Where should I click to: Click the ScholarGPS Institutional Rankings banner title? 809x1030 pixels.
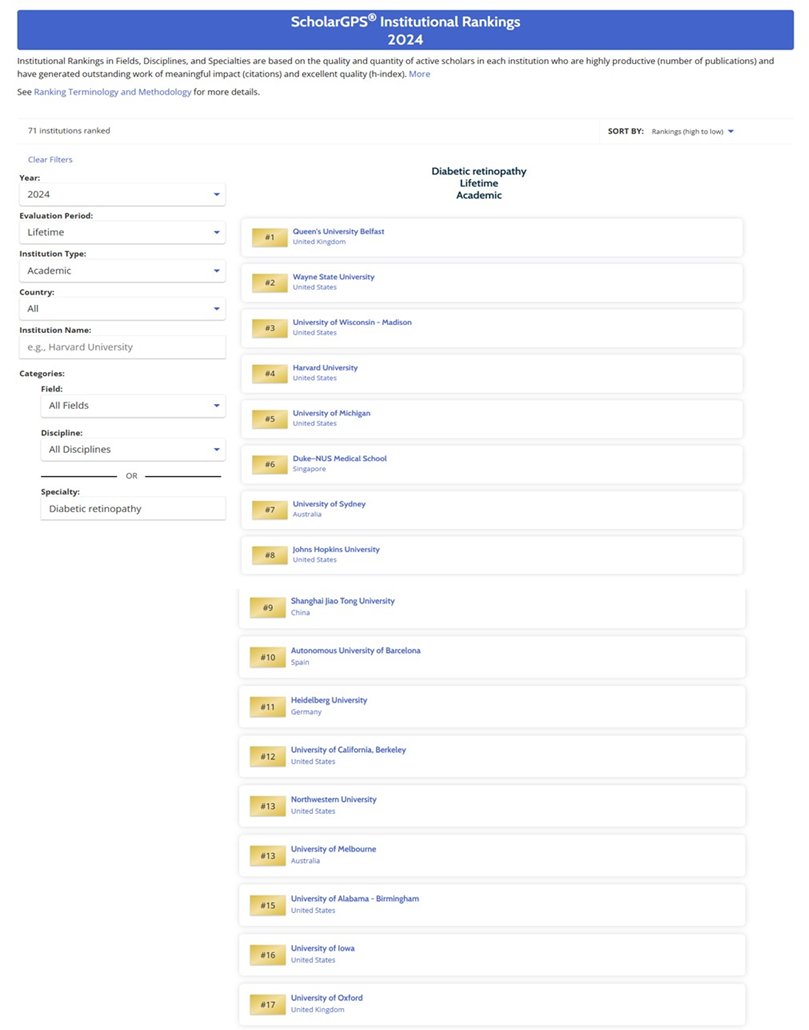405,30
